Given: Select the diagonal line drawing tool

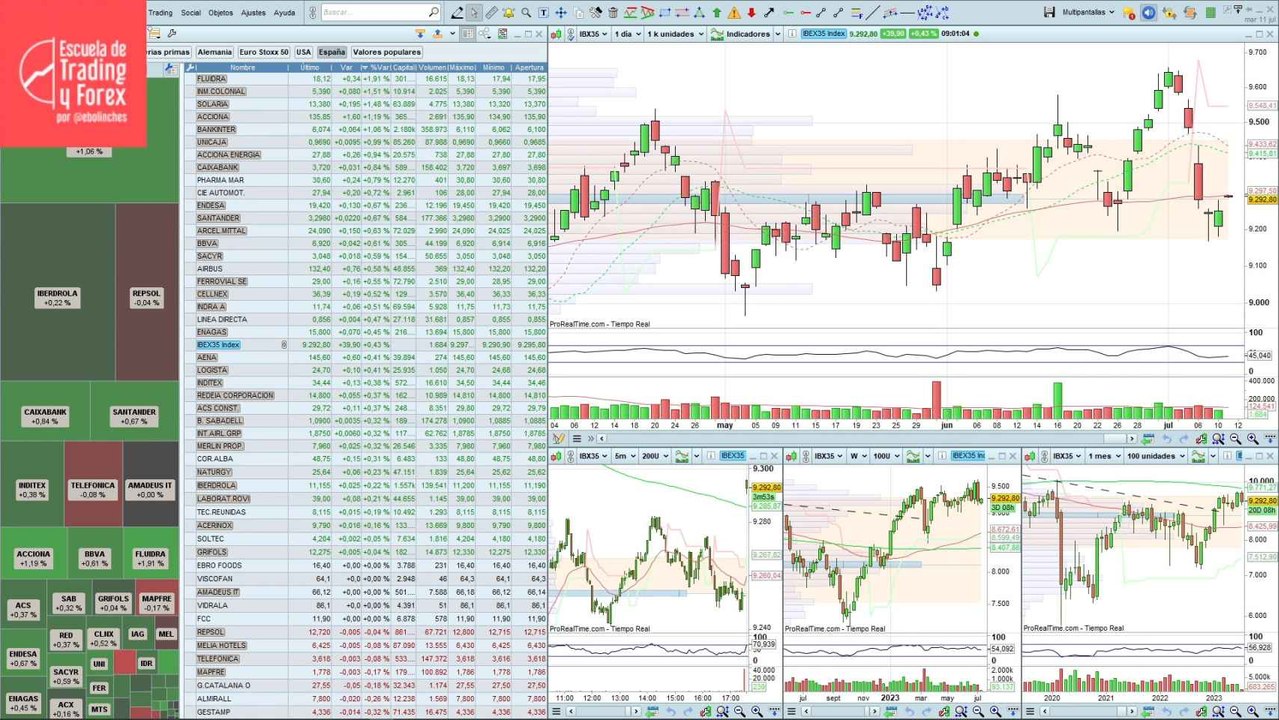Looking at the screenshot, I should coord(873,13).
